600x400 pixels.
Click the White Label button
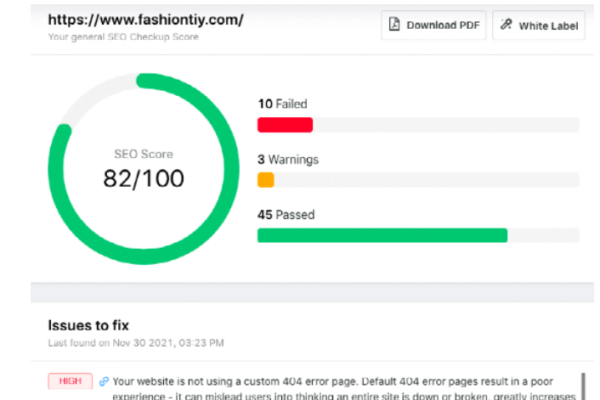click(538, 25)
